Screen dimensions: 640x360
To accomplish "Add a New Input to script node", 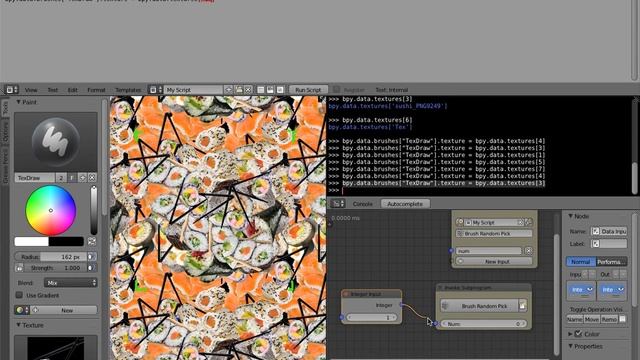I will 494,262.
